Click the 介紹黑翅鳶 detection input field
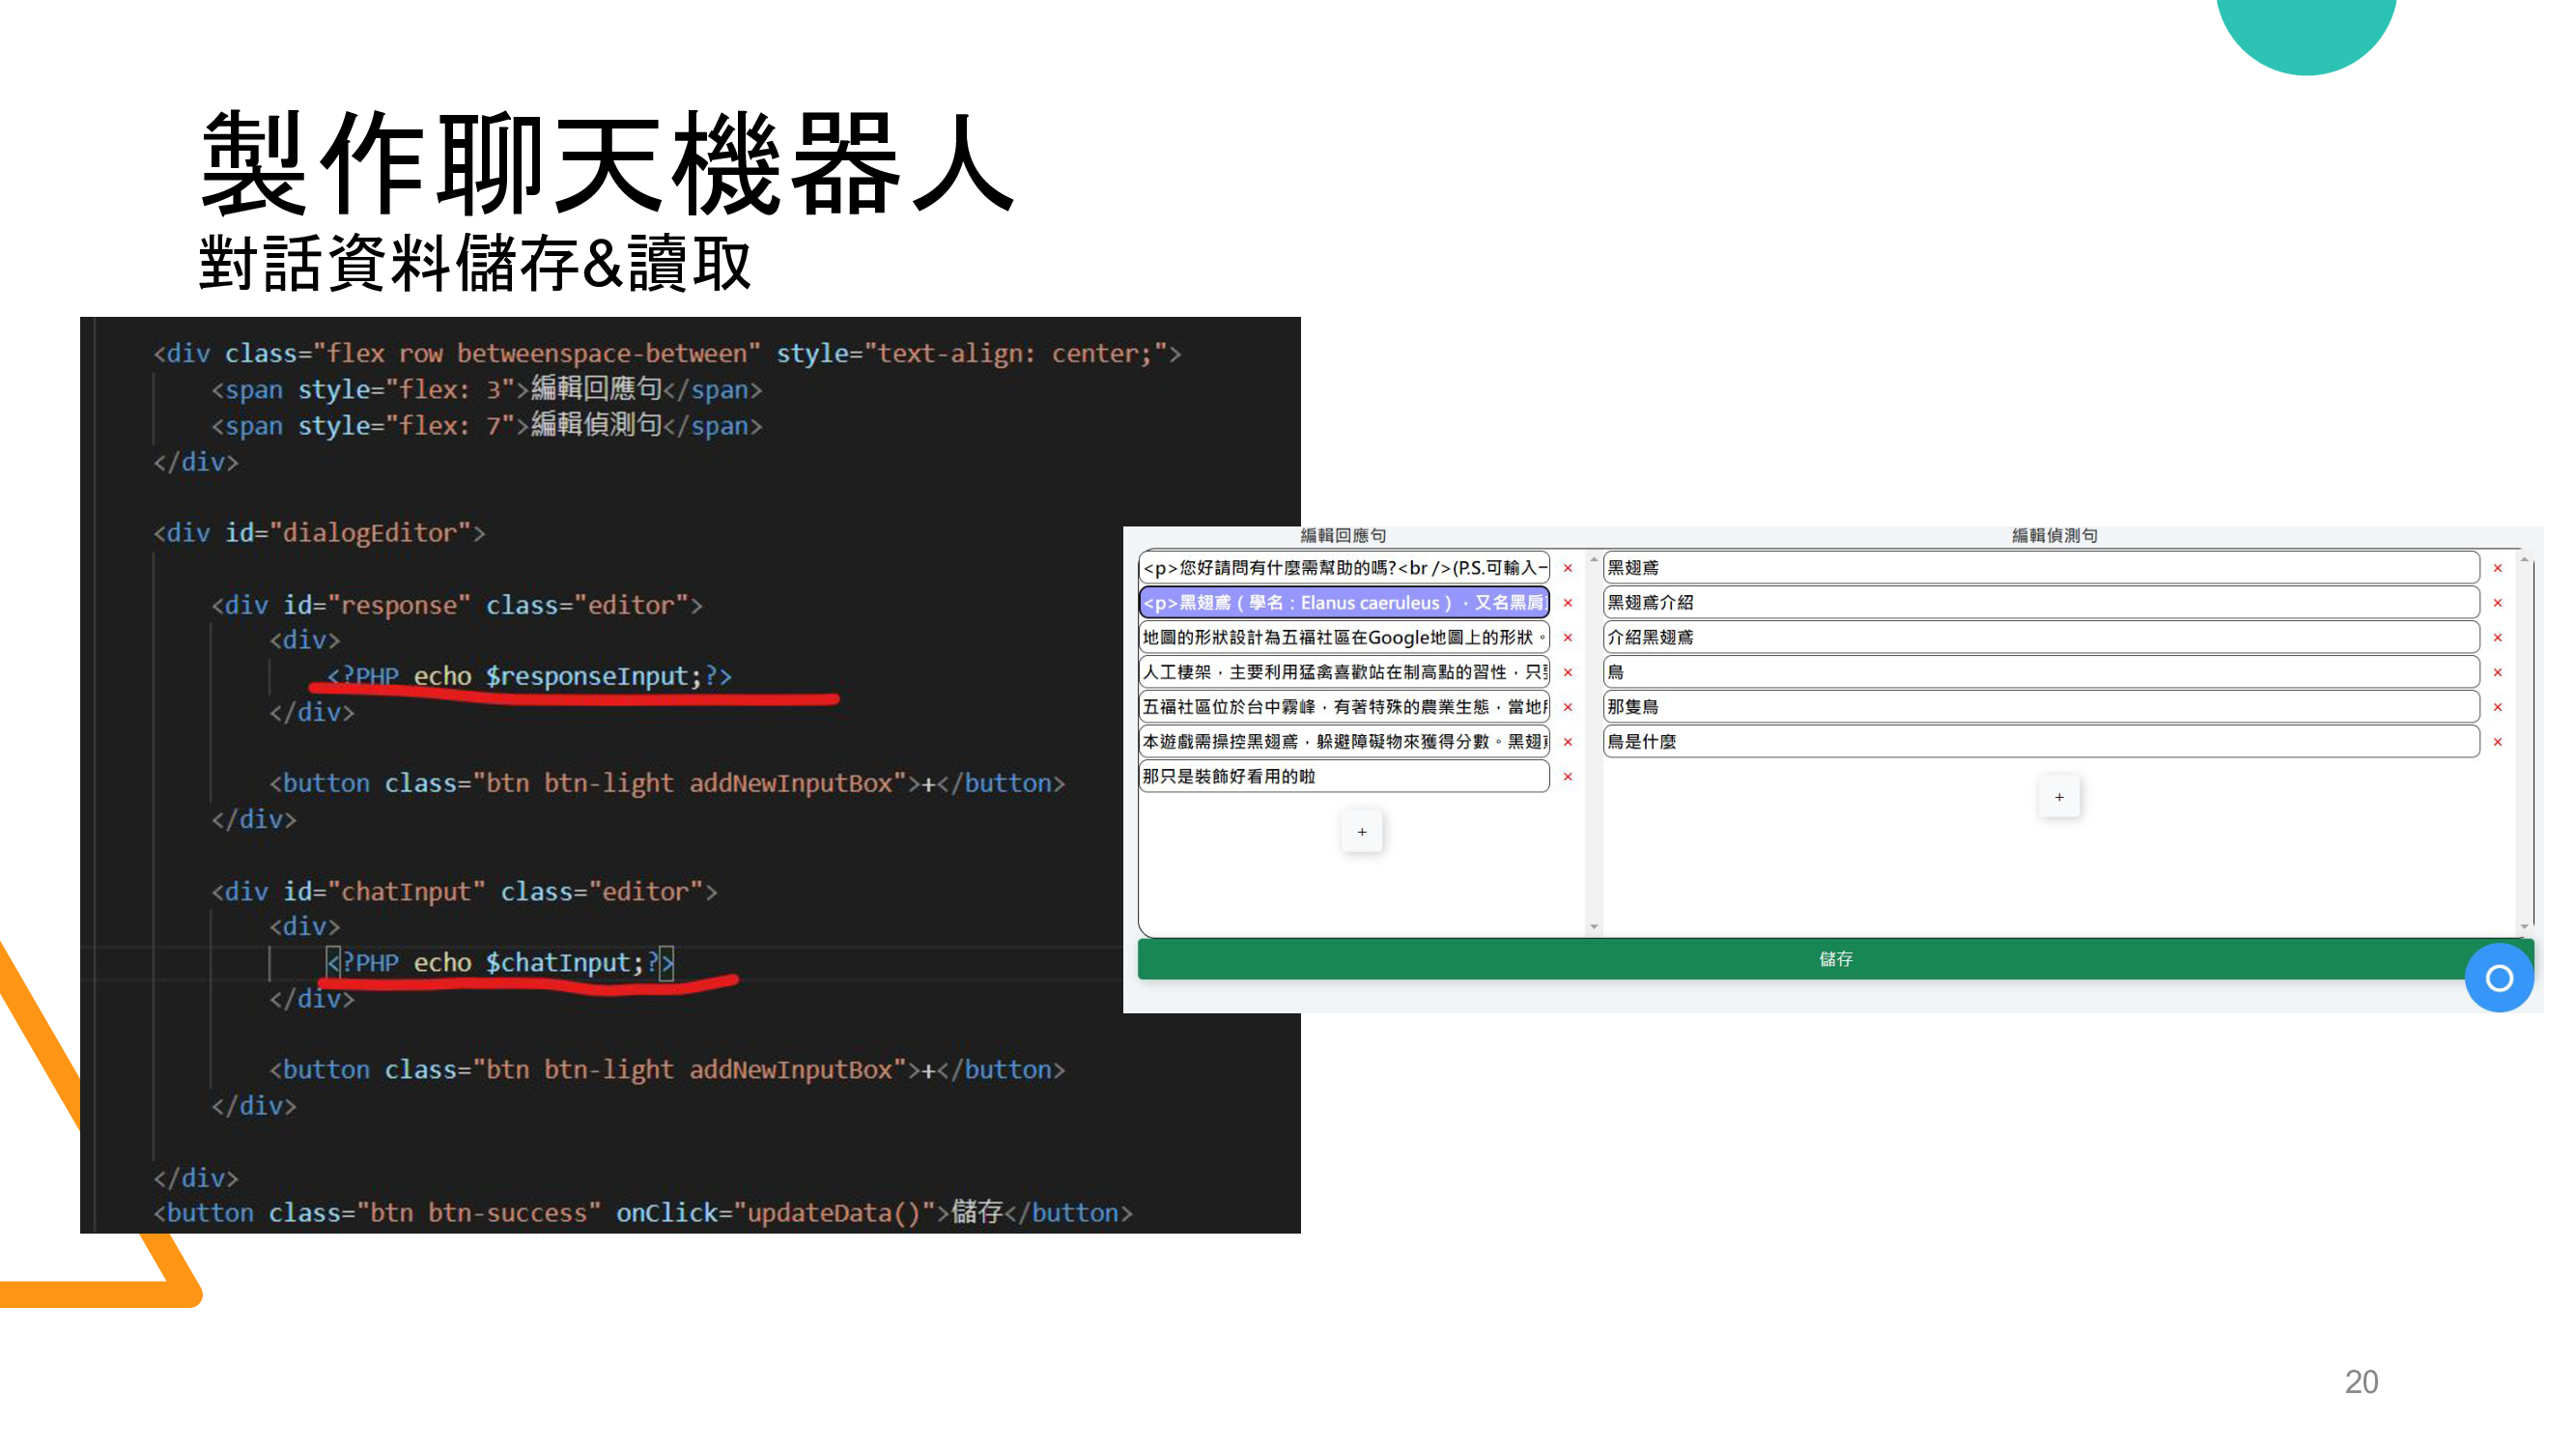 [2040, 638]
